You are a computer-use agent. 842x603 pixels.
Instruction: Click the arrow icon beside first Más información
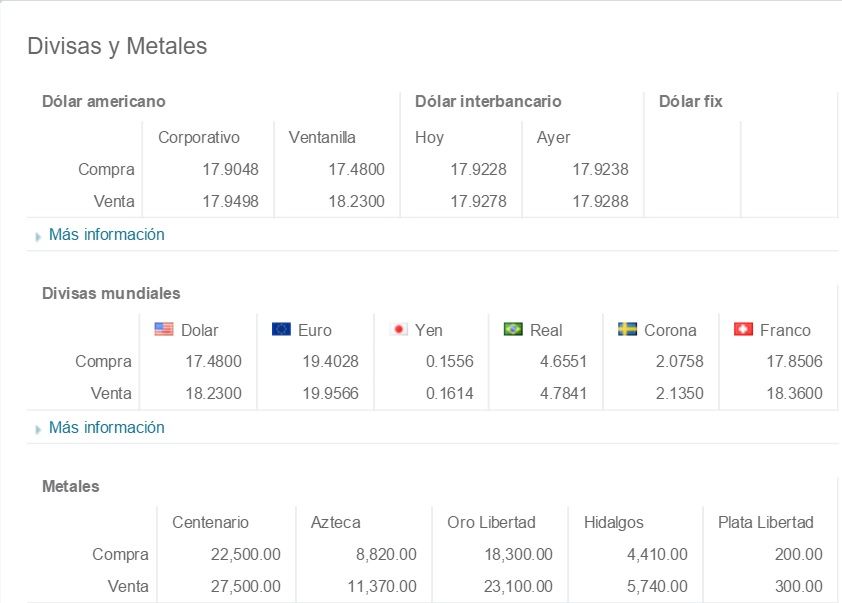pyautogui.click(x=37, y=235)
